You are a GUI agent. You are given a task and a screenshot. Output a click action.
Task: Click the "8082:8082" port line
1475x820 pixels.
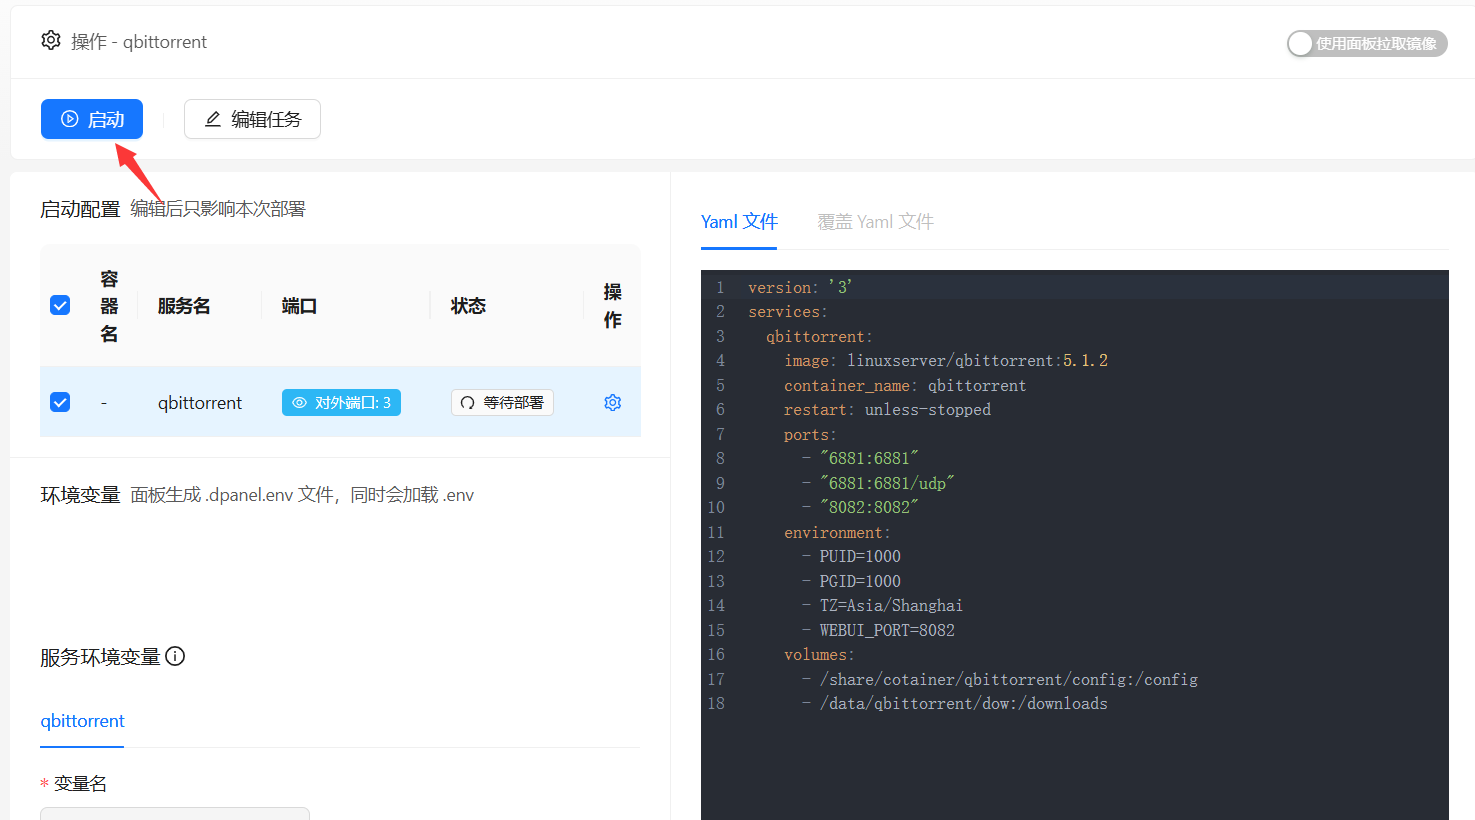coord(869,507)
